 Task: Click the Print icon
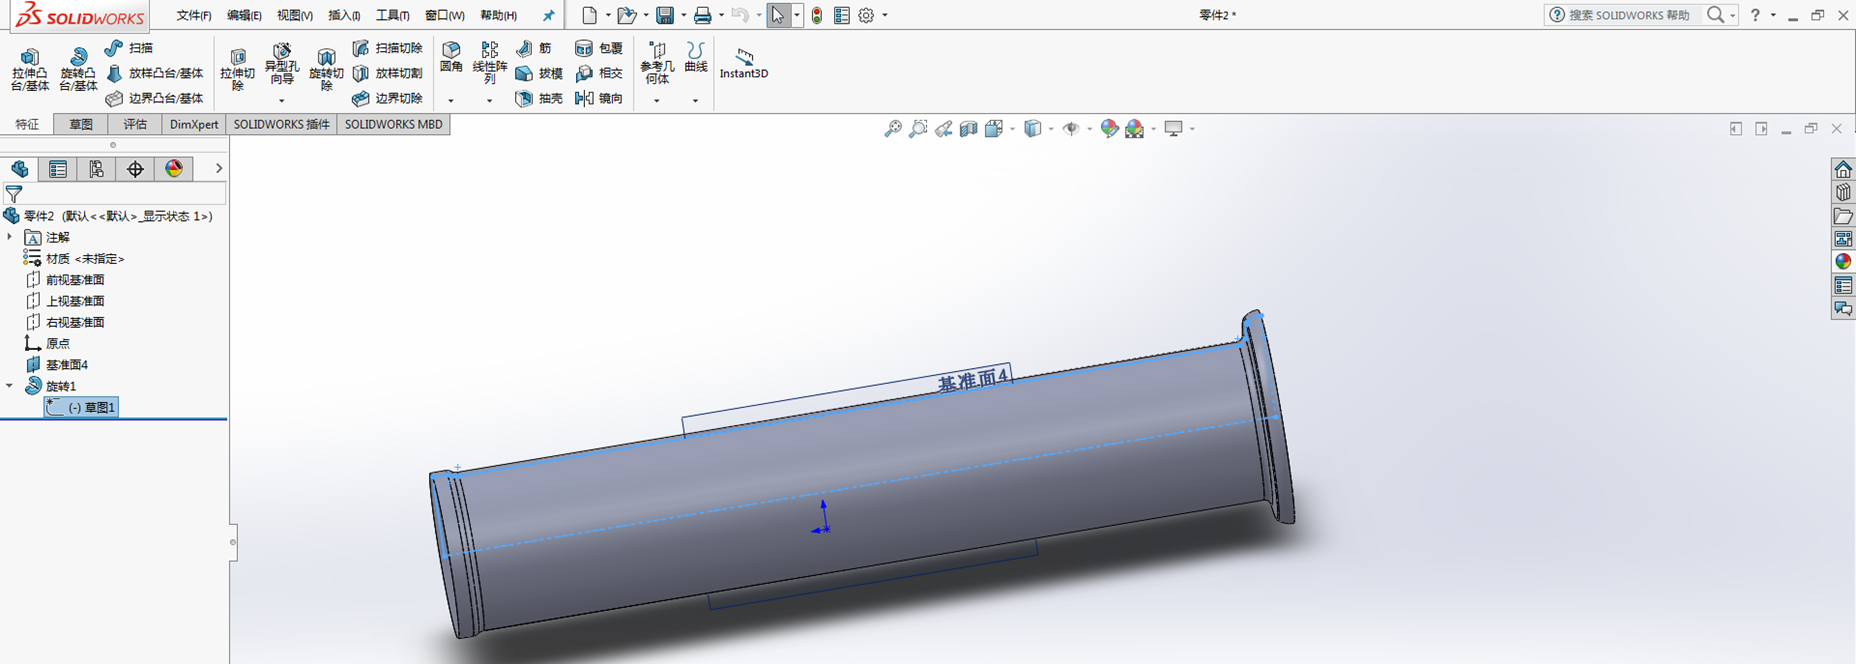pos(703,15)
